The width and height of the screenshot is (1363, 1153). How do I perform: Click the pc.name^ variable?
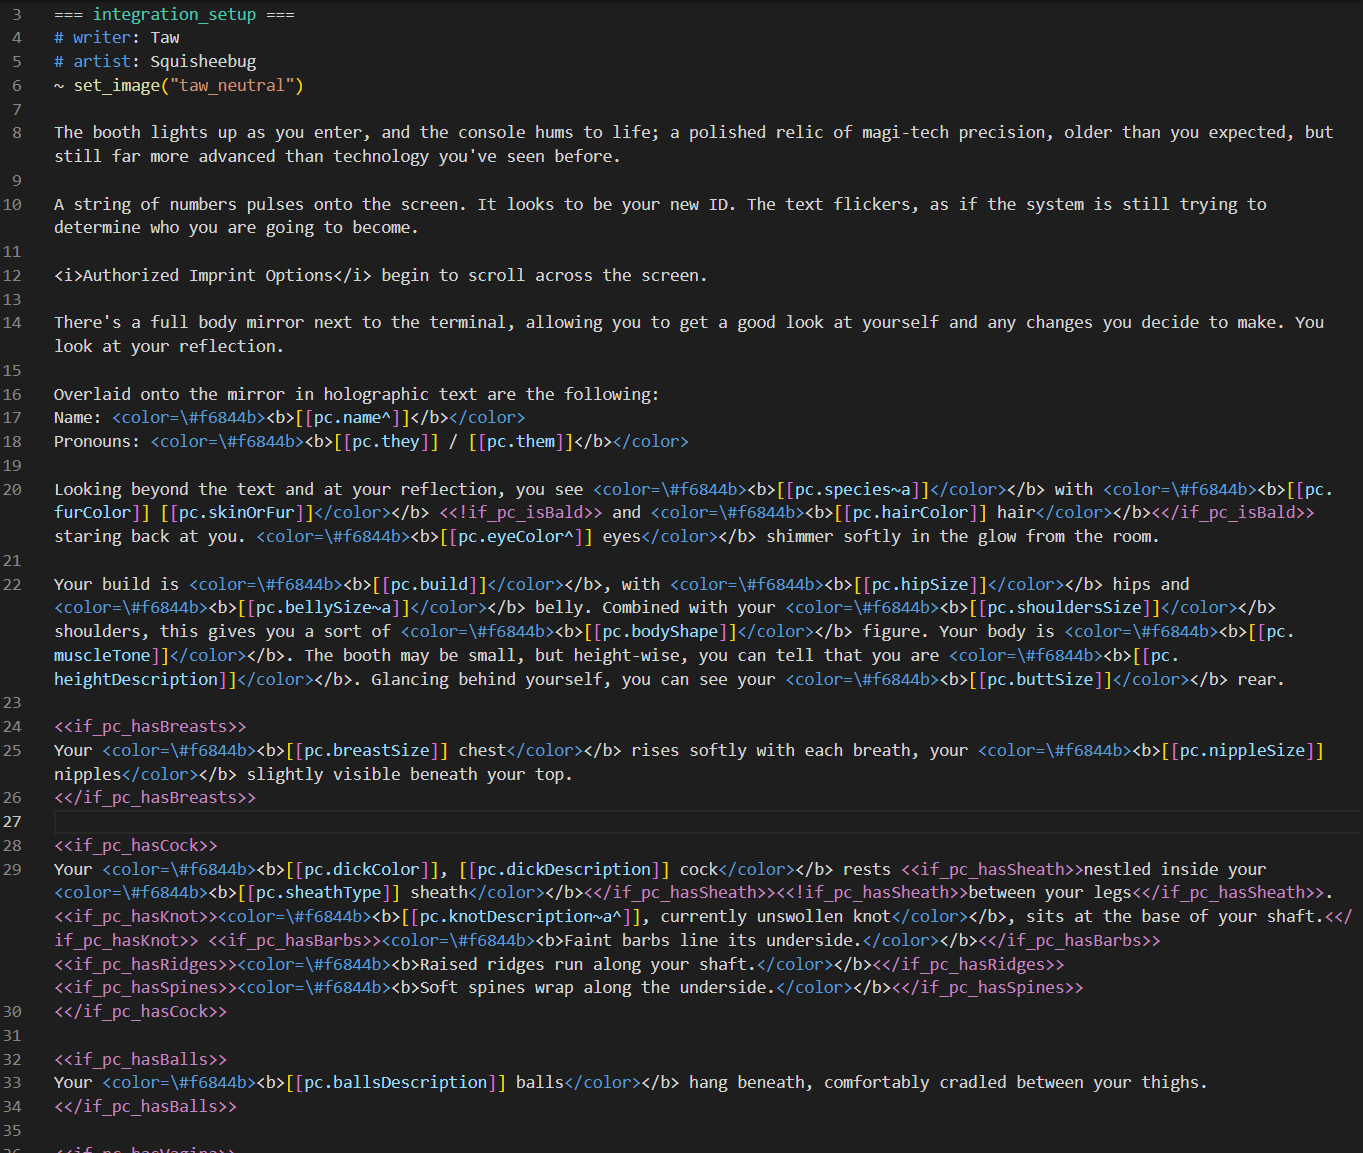pos(352,418)
